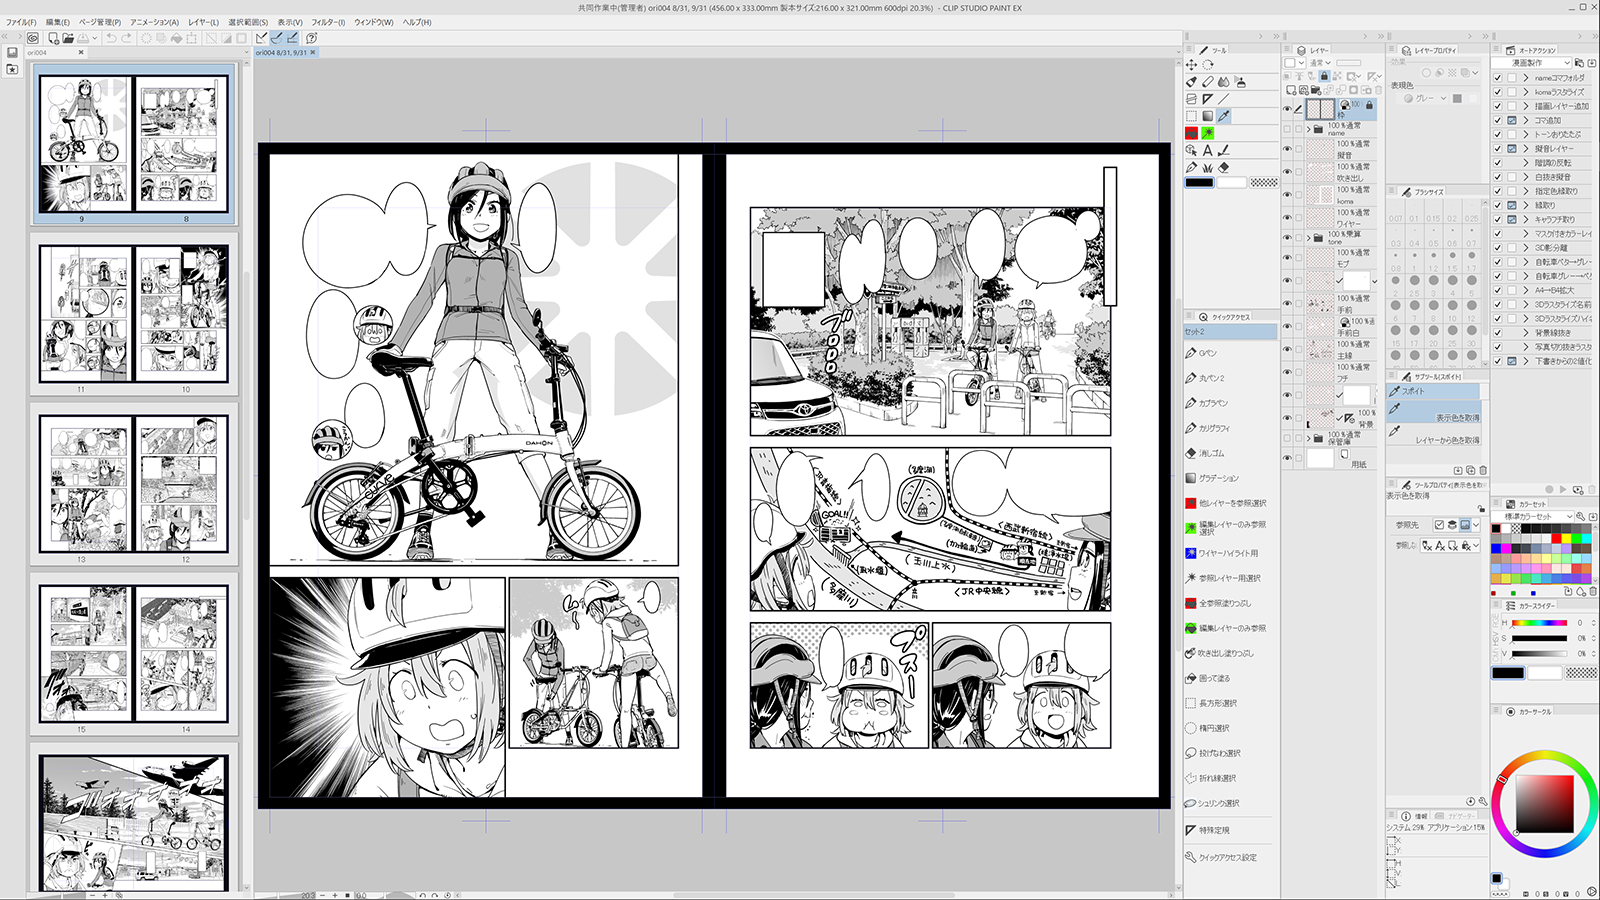Pick the red swatch in color set
This screenshot has width=1600, height=900.
coord(1556,538)
